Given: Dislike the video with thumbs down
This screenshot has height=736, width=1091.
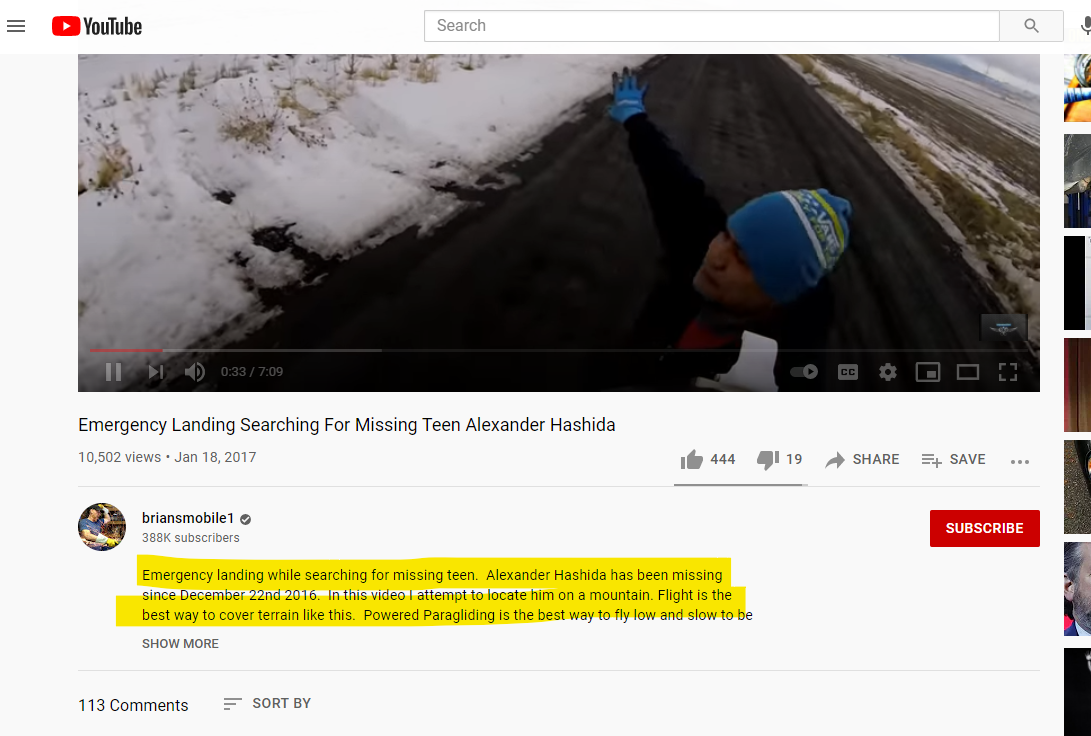Looking at the screenshot, I should coord(779,459).
